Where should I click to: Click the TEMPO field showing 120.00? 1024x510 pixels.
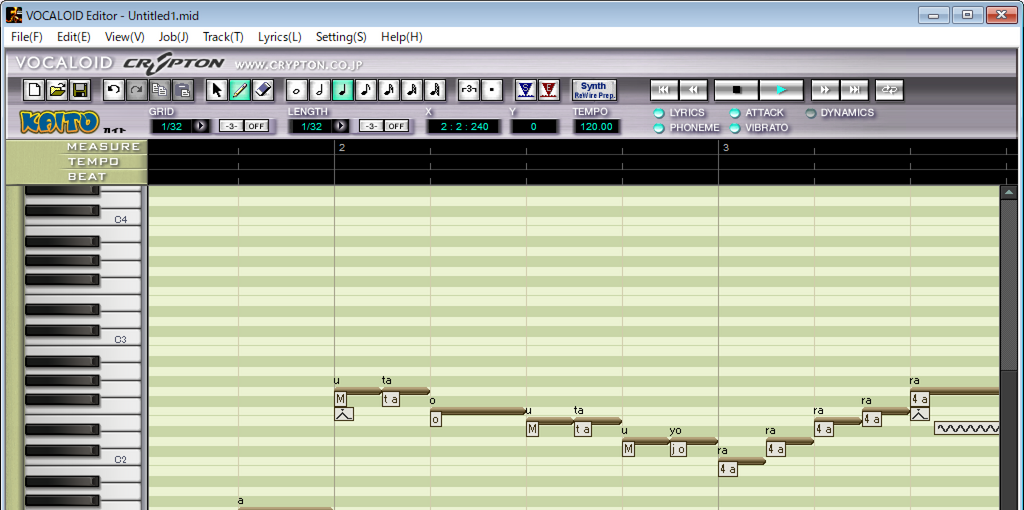tap(597, 127)
